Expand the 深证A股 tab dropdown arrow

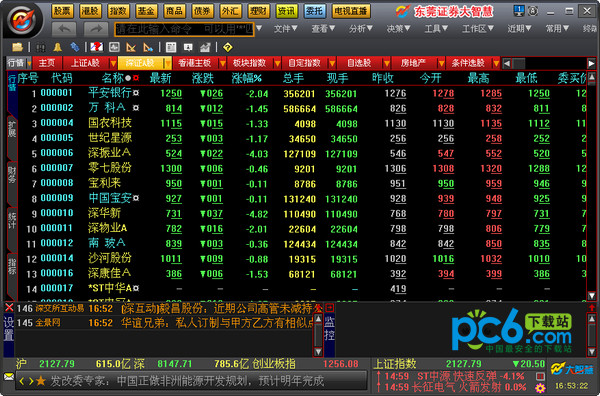point(168,63)
